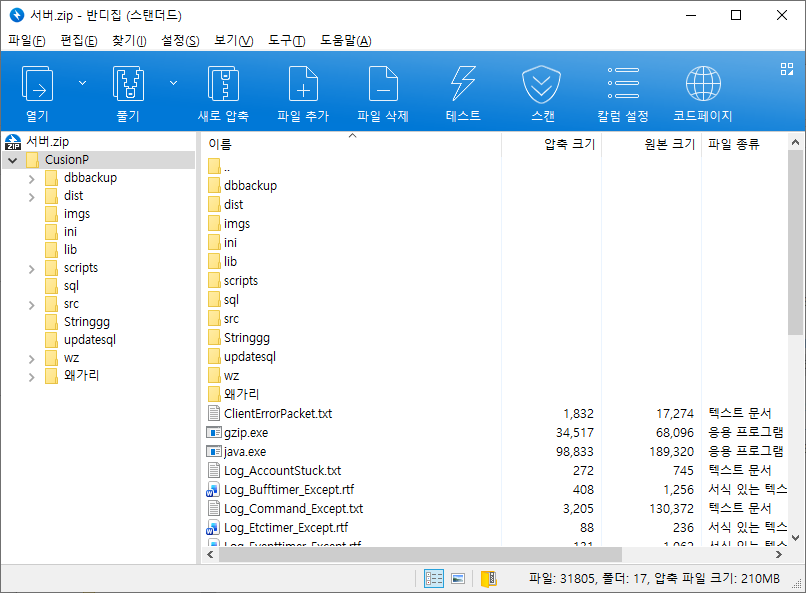Switch to detail list view icon in status bar

tap(434, 579)
